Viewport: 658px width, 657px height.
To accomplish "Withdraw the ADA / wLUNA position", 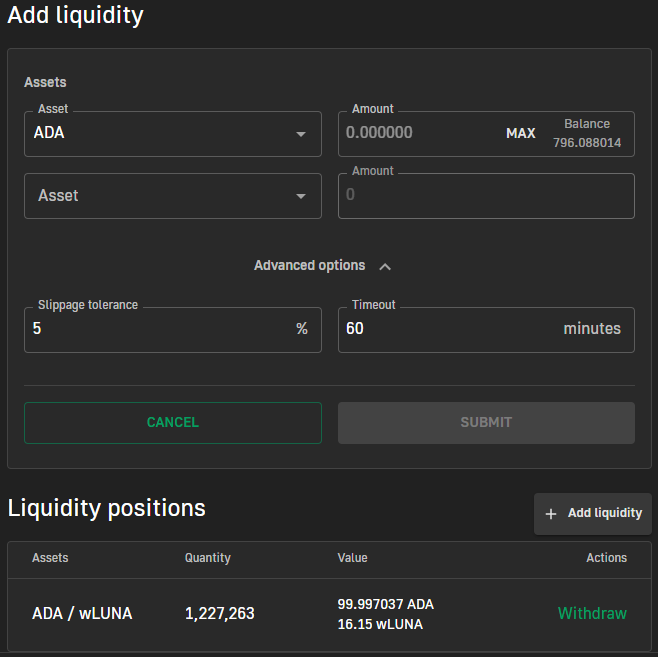I will 592,613.
